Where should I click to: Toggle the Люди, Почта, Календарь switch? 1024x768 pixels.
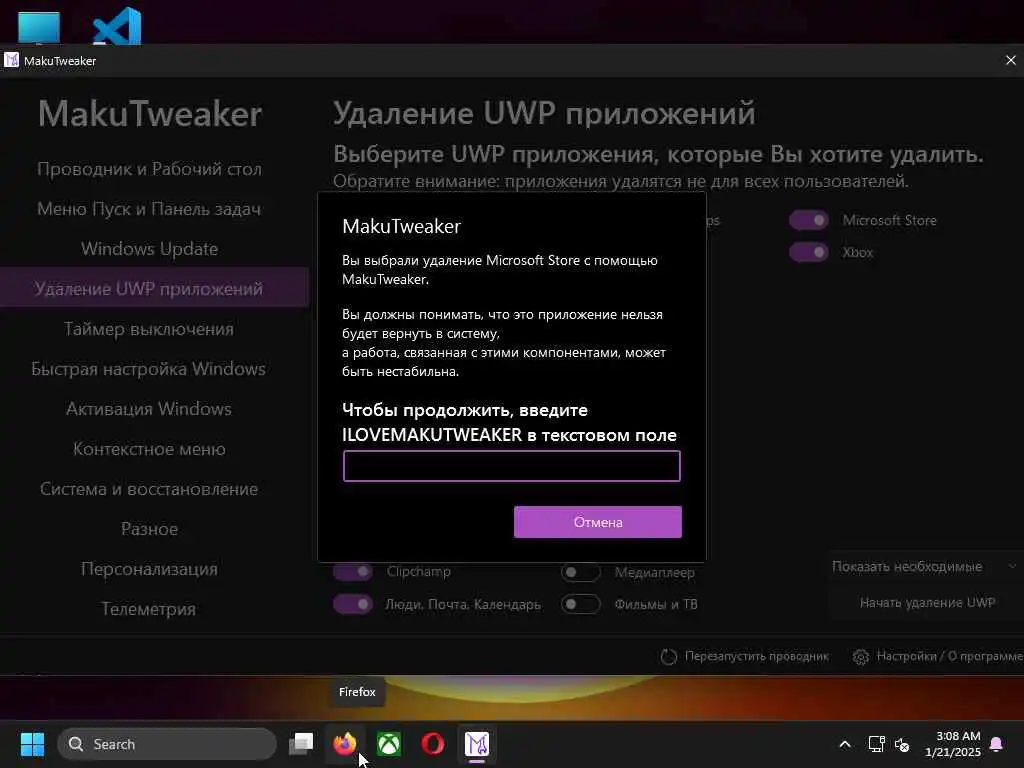coord(353,604)
